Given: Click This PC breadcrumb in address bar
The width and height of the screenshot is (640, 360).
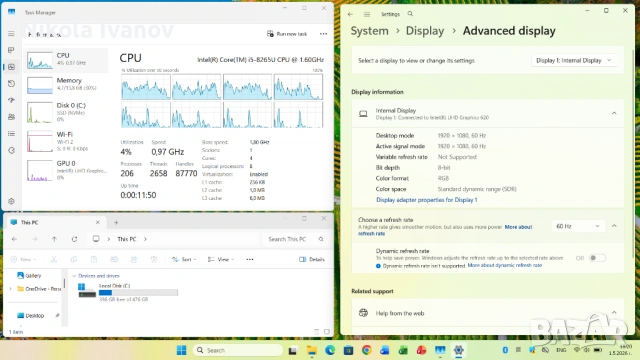Looking at the screenshot, I should tap(127, 239).
